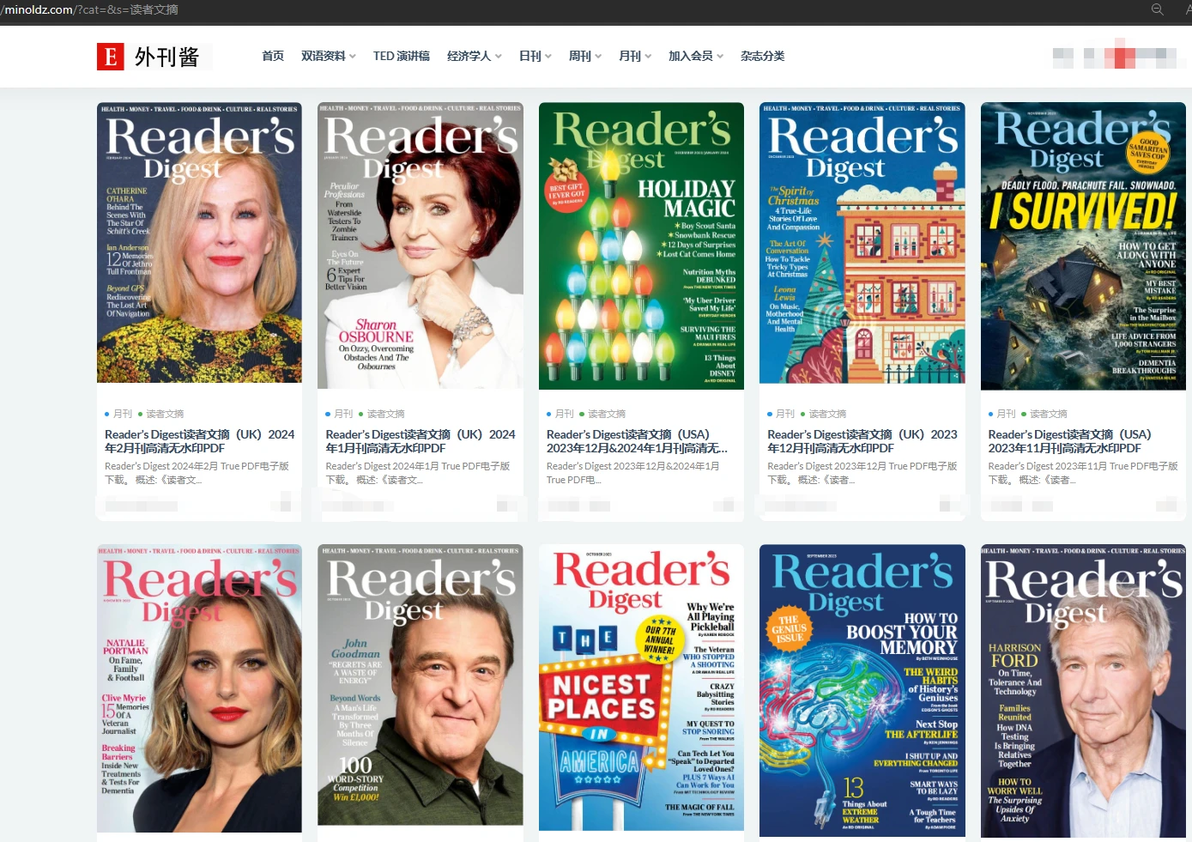Viewport: 1192px width, 842px height.
Task: Expand the 月刊 navigation dropdown
Action: pos(635,56)
